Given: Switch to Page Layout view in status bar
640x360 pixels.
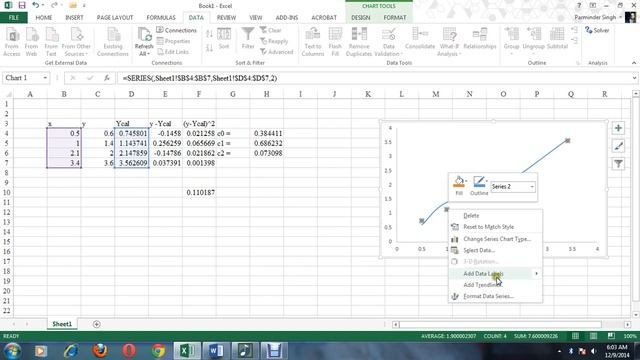Looking at the screenshot, I should click(x=593, y=336).
